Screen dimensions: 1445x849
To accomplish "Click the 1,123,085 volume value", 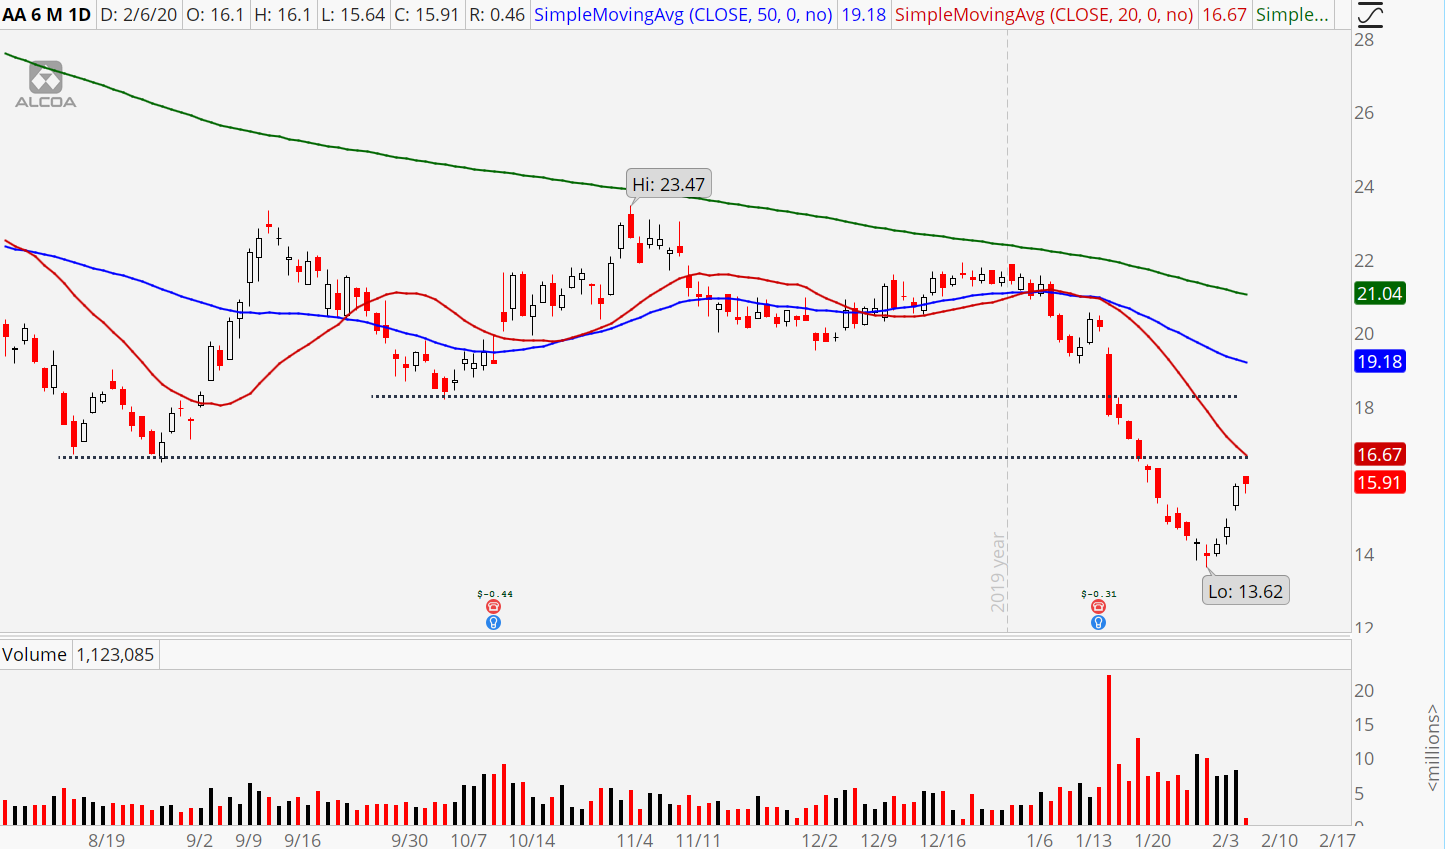I will point(115,655).
